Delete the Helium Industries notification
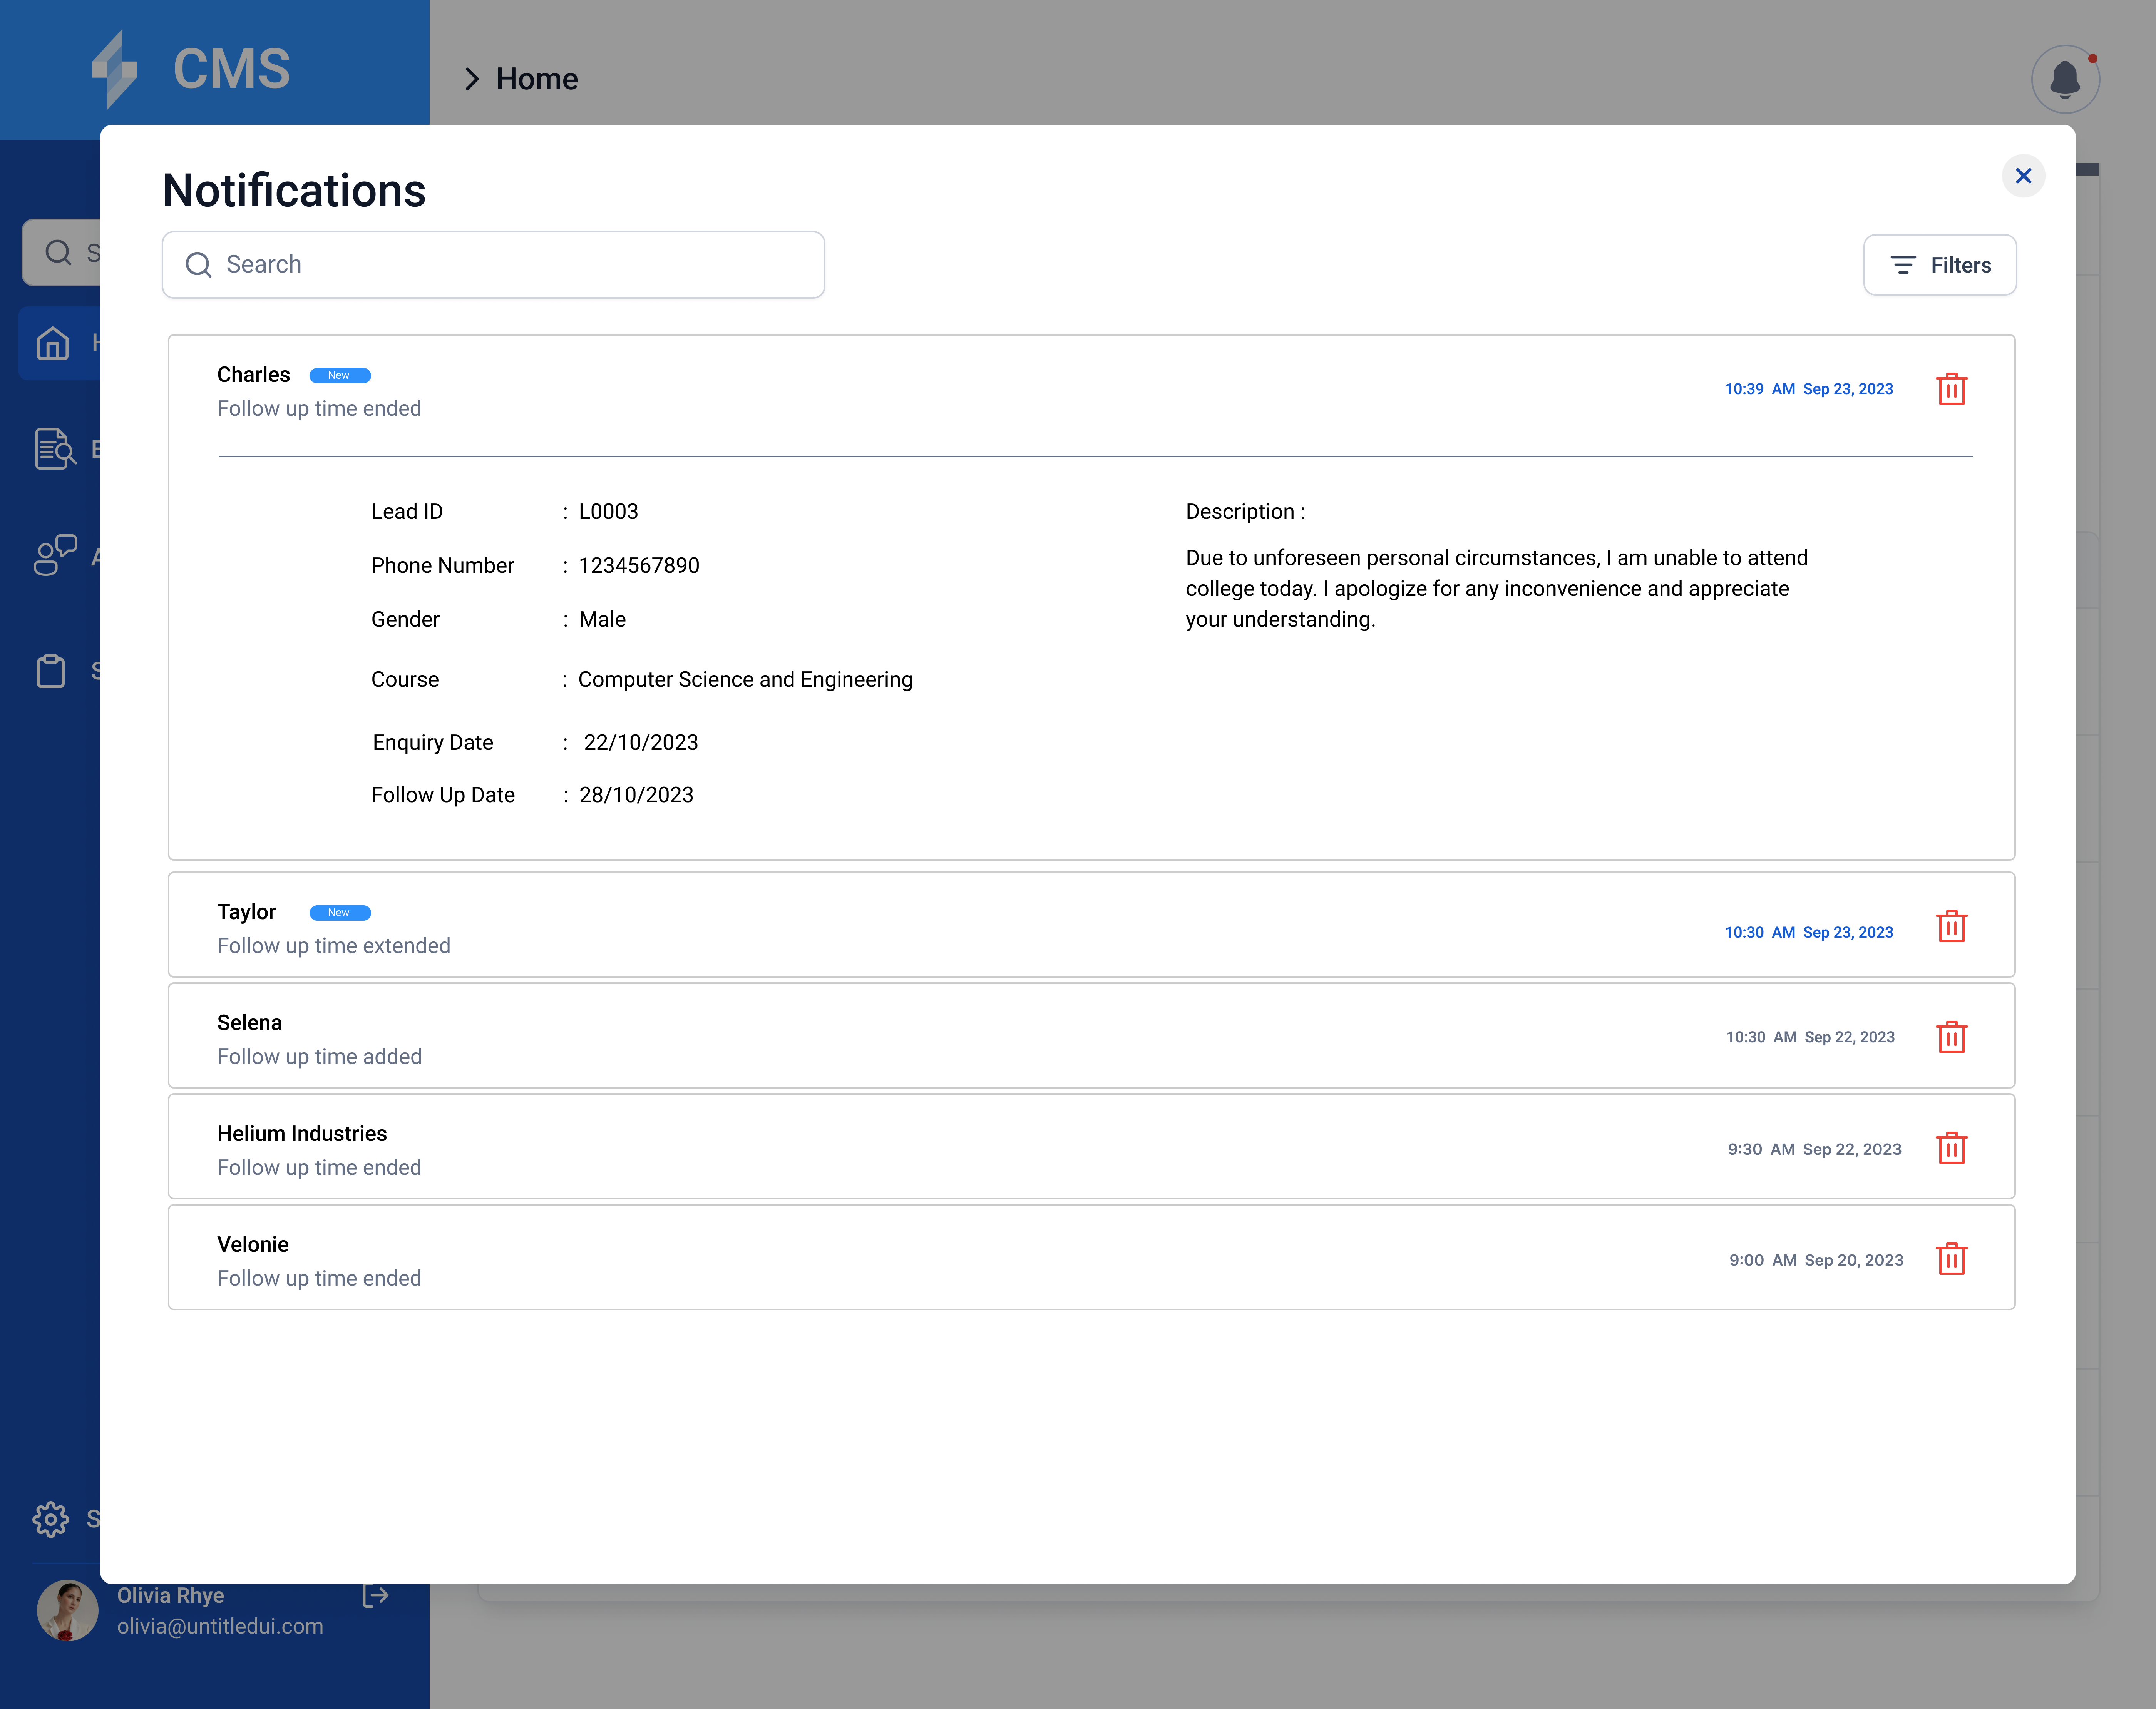This screenshot has width=2156, height=1709. point(1951,1148)
